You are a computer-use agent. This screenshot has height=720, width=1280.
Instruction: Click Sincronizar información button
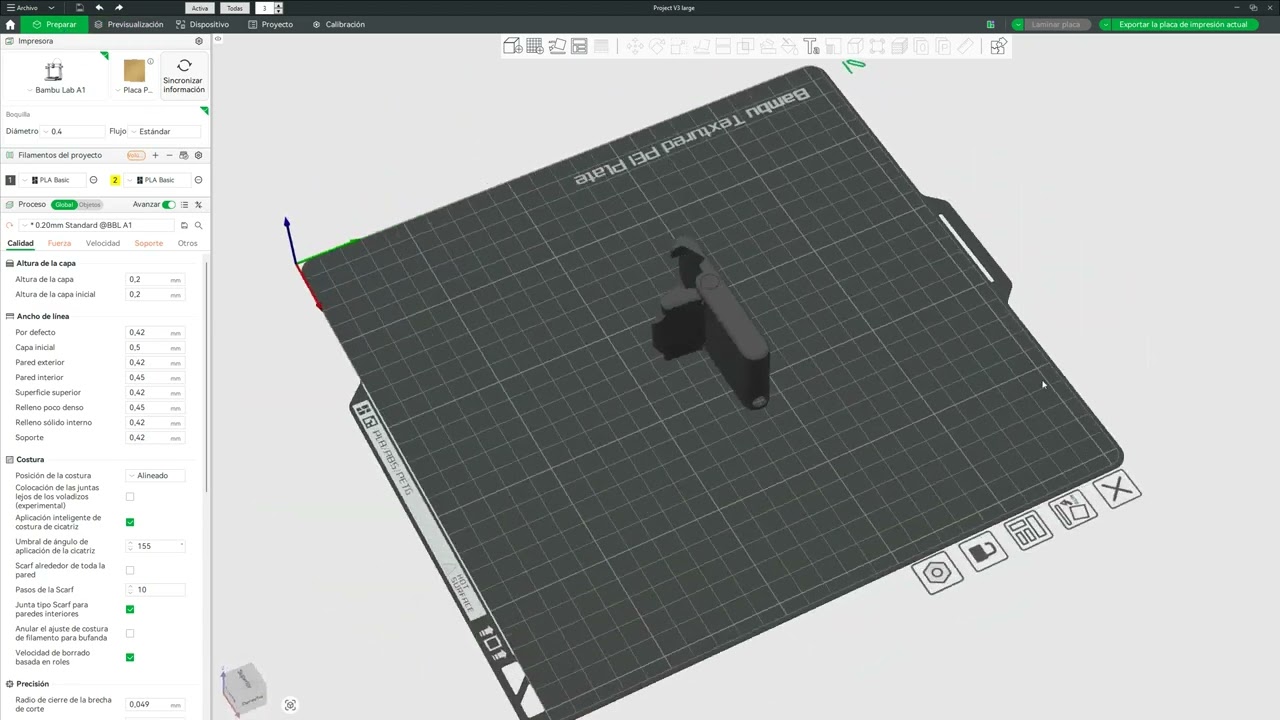(184, 76)
